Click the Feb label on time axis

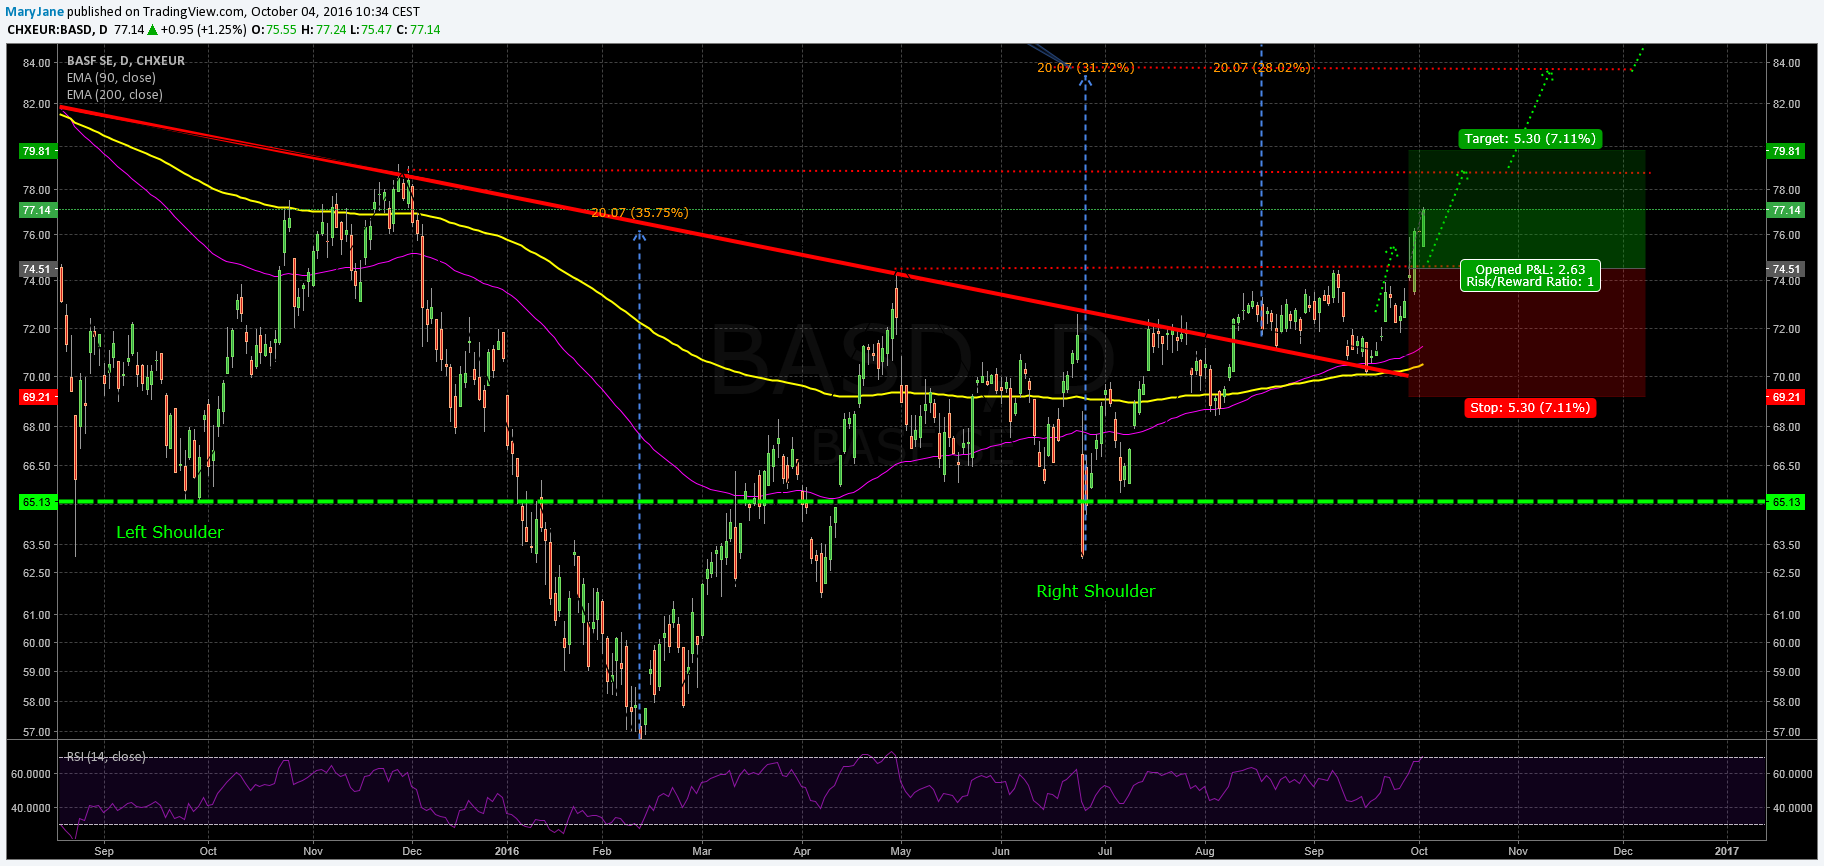(x=602, y=852)
